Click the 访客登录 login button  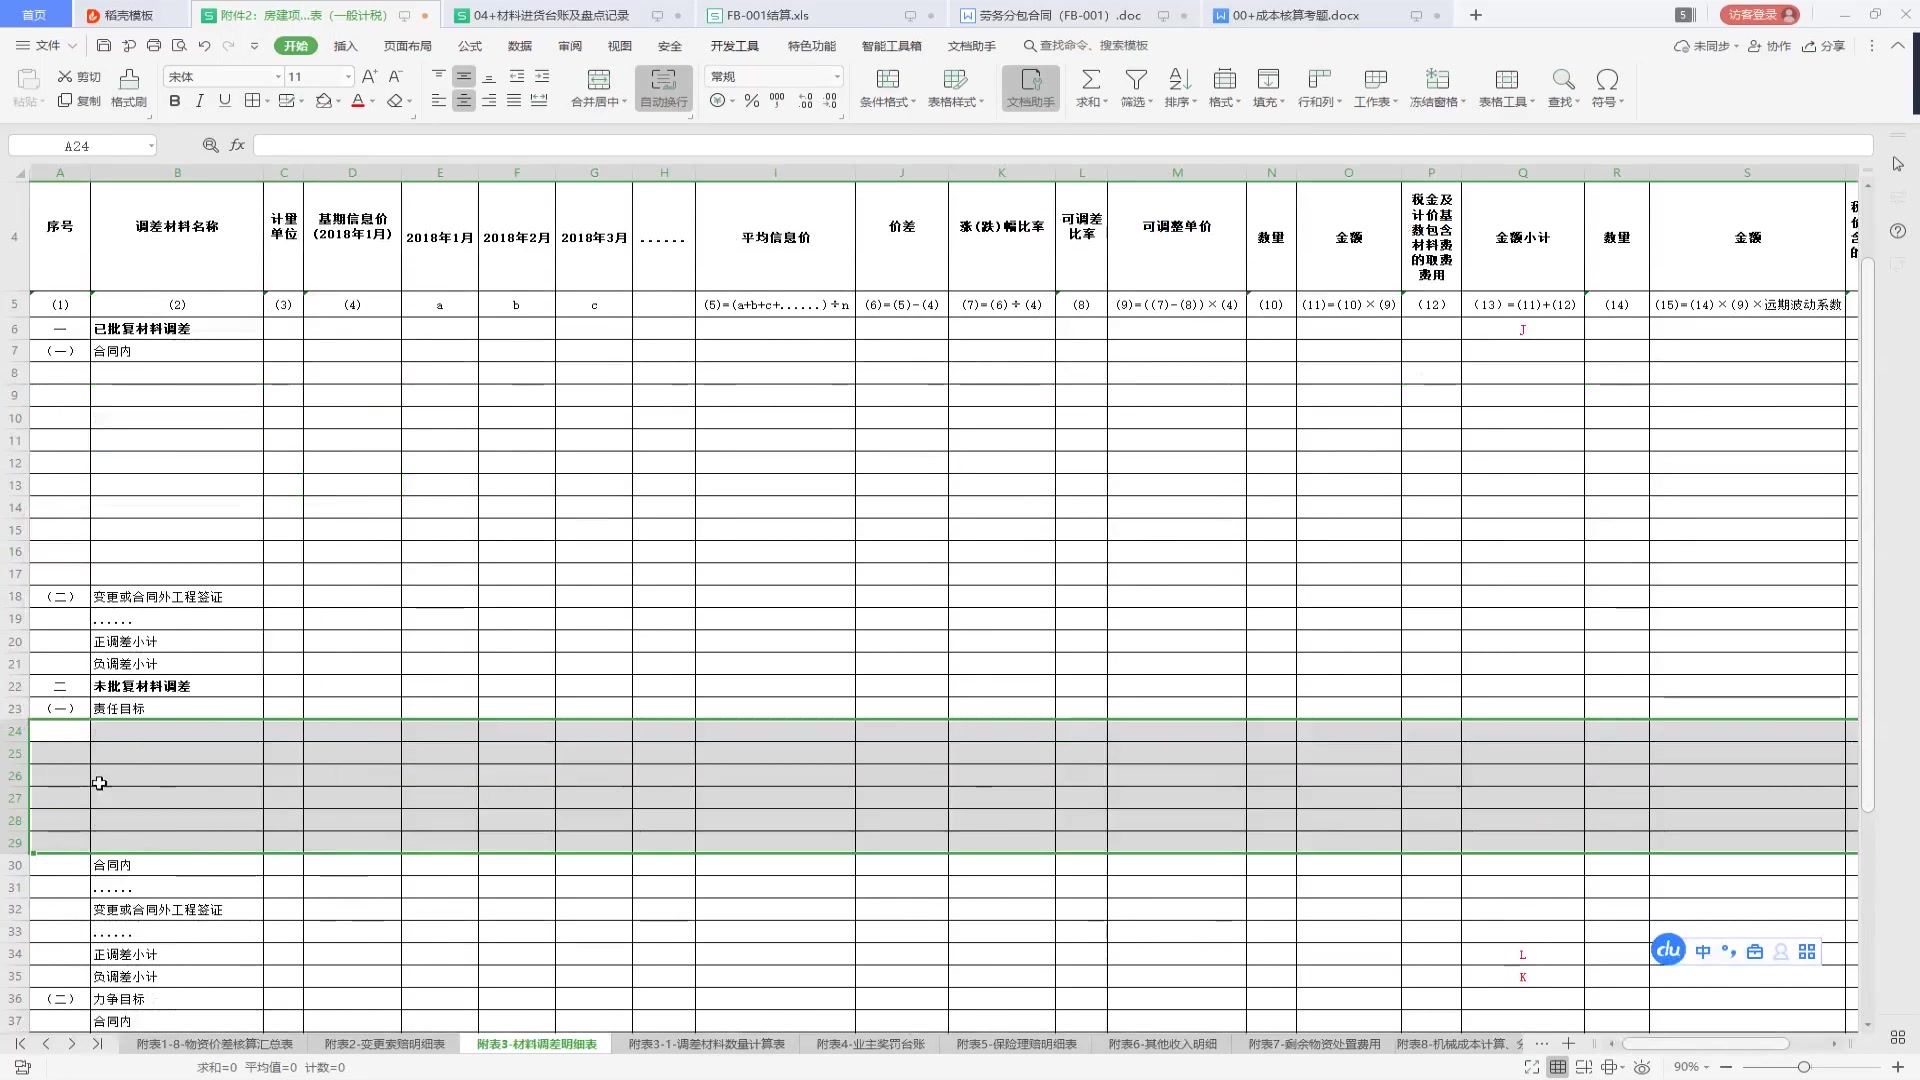pos(1759,15)
